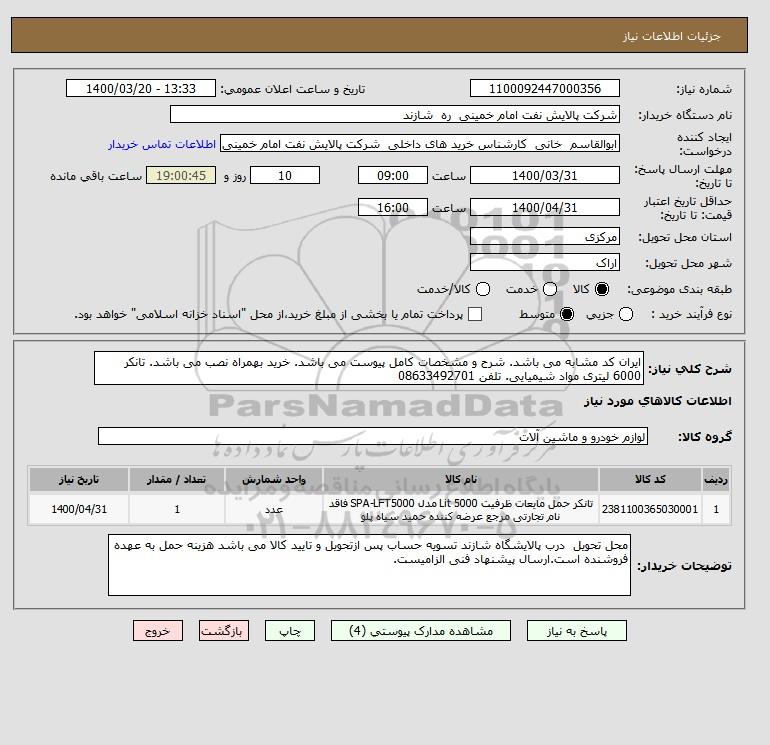Viewport: 770px width, 745px height.
Task: Click the remaining days field '10'
Action: coord(285,175)
